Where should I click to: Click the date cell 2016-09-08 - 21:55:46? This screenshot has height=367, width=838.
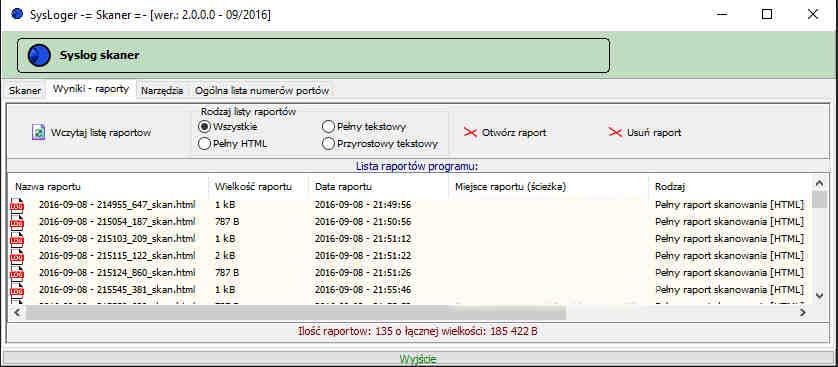363,290
